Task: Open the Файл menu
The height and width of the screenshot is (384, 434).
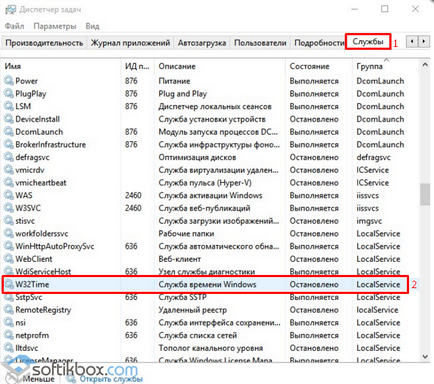Action: coord(14,26)
